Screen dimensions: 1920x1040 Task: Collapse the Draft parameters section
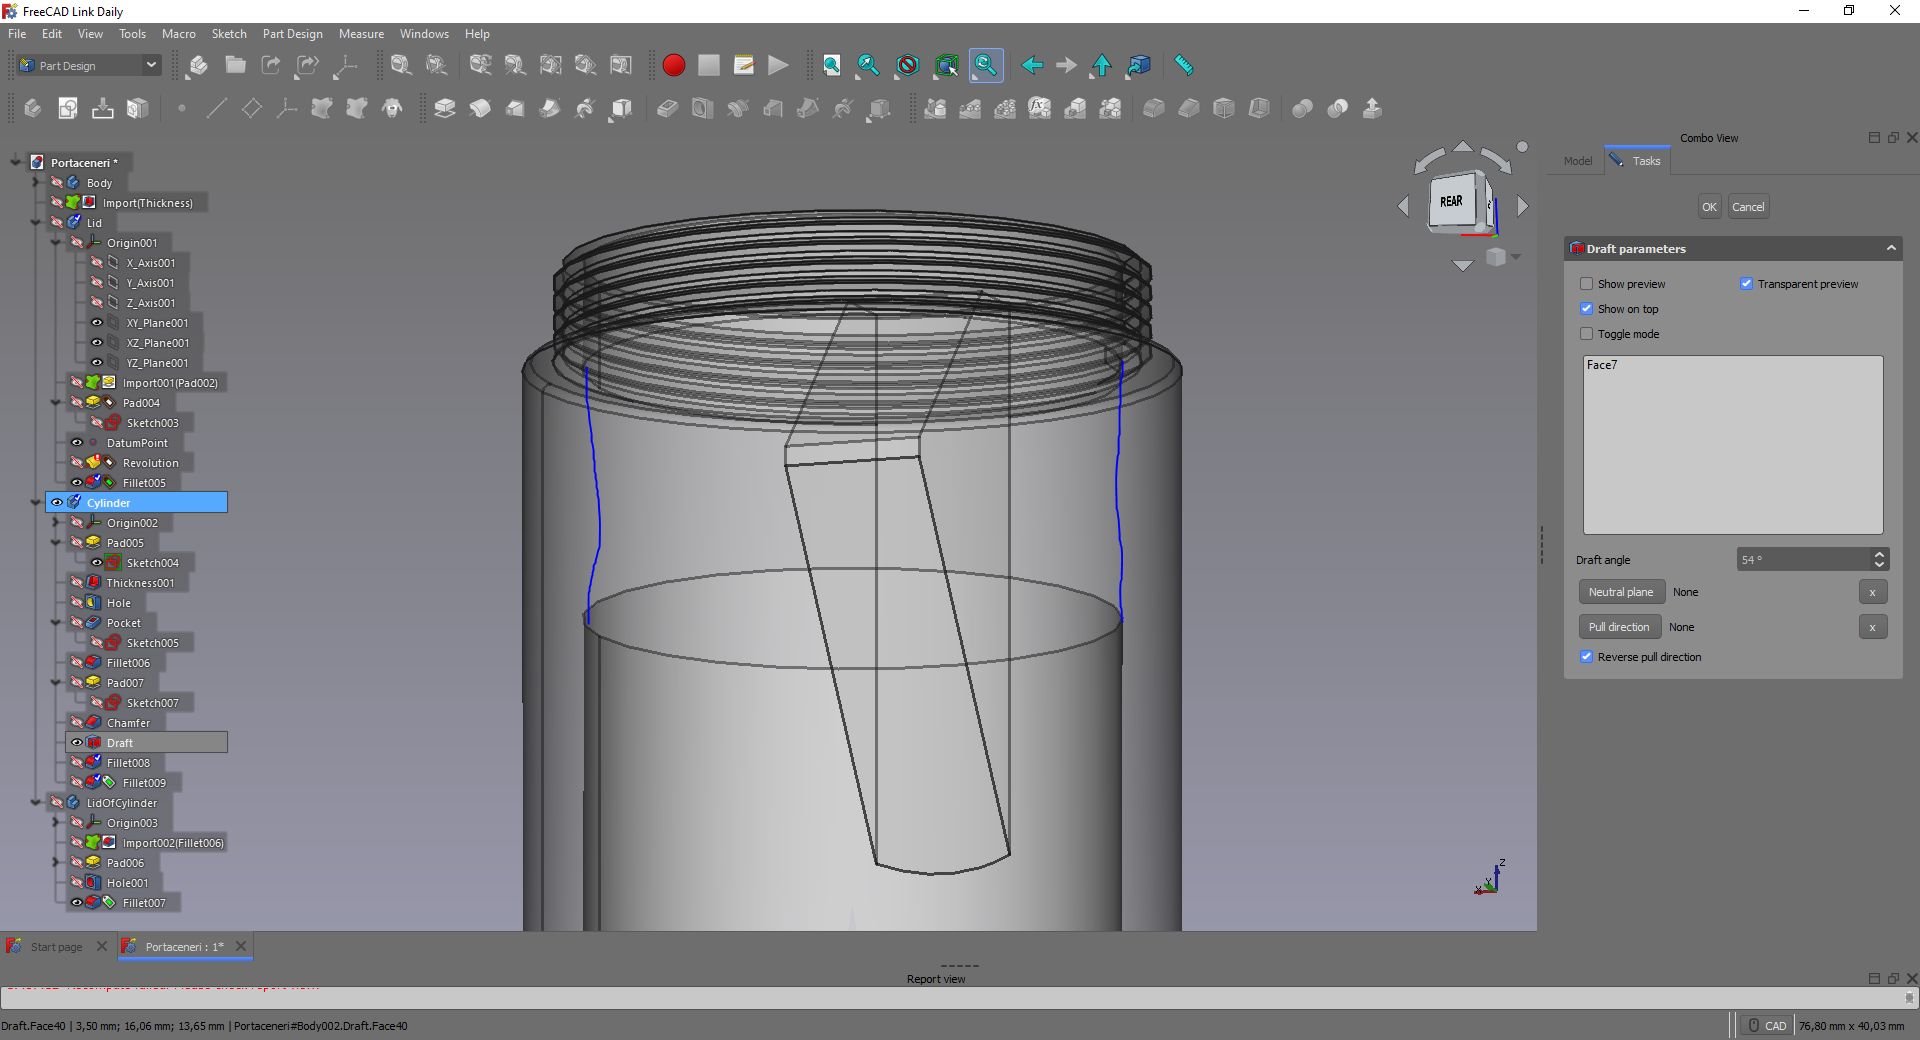pyautogui.click(x=1891, y=248)
